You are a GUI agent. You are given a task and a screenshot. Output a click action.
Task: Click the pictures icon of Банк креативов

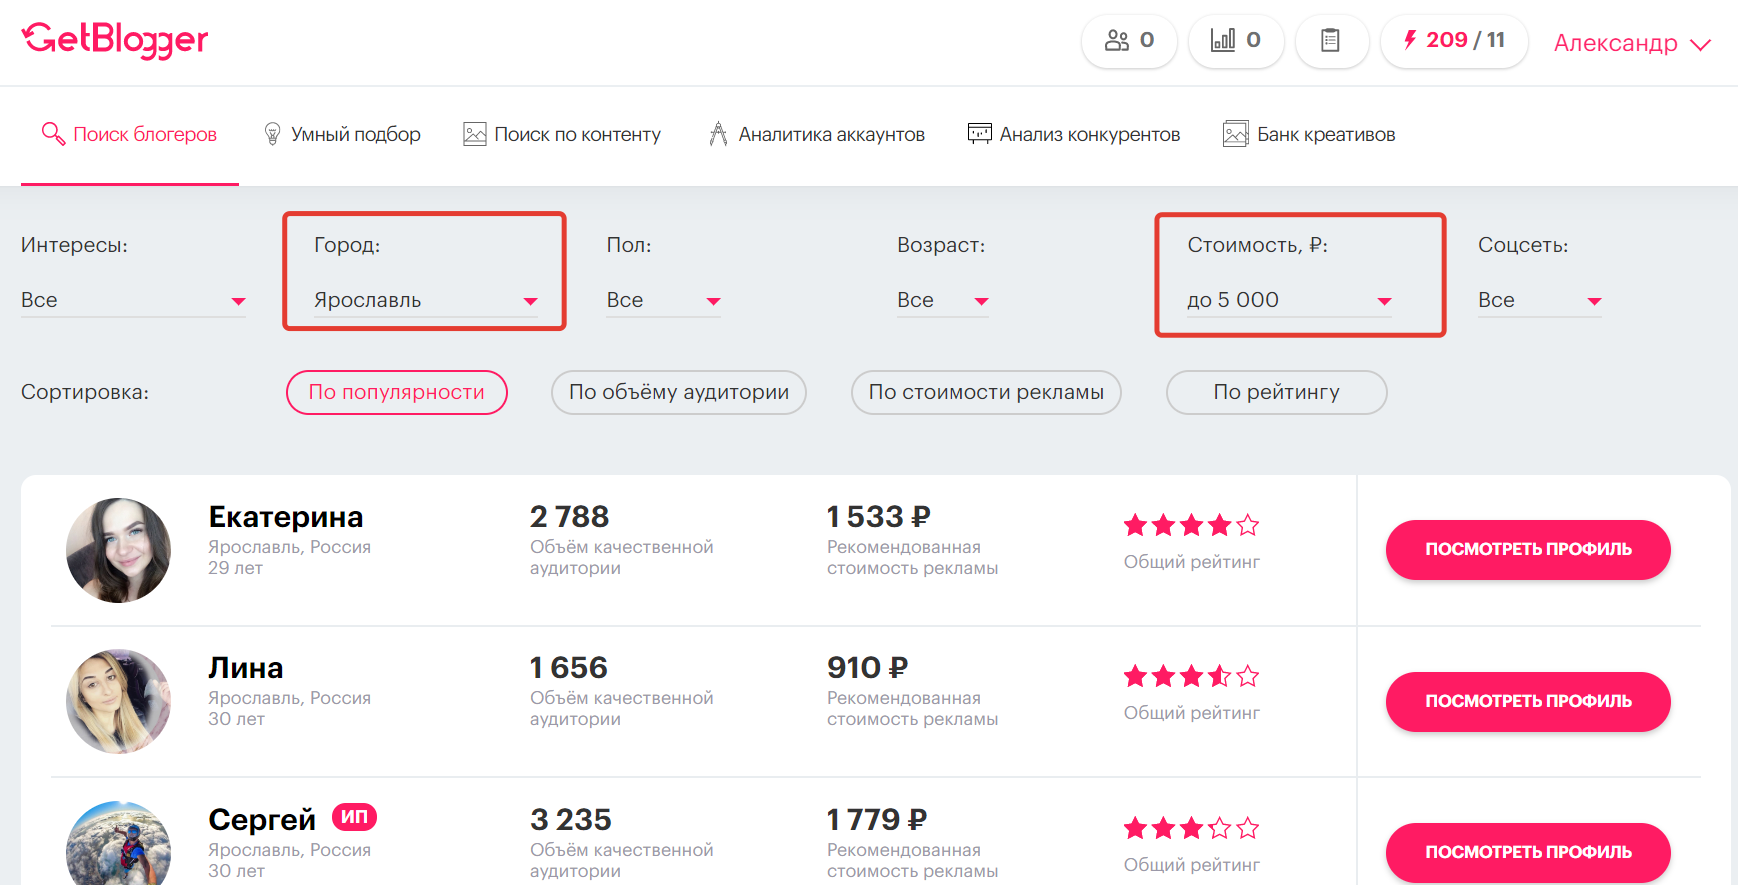pos(1236,134)
